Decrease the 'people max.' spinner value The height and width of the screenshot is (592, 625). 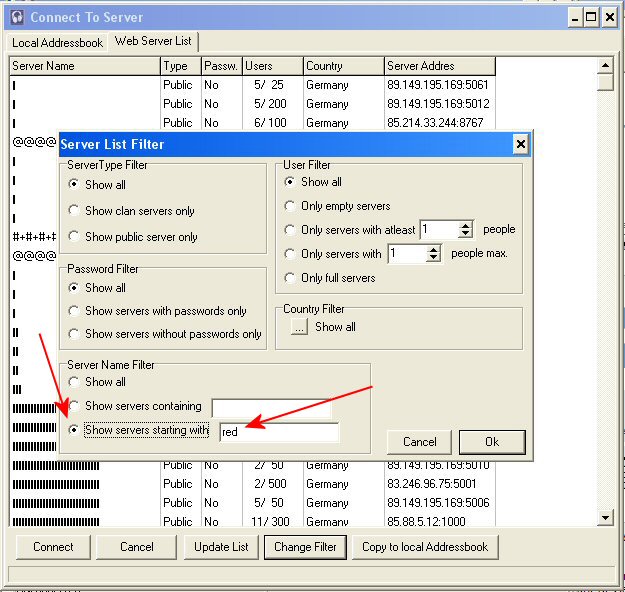click(x=433, y=258)
